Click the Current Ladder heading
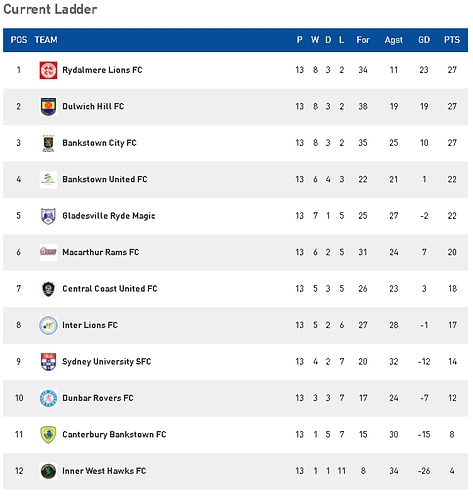 coord(50,9)
